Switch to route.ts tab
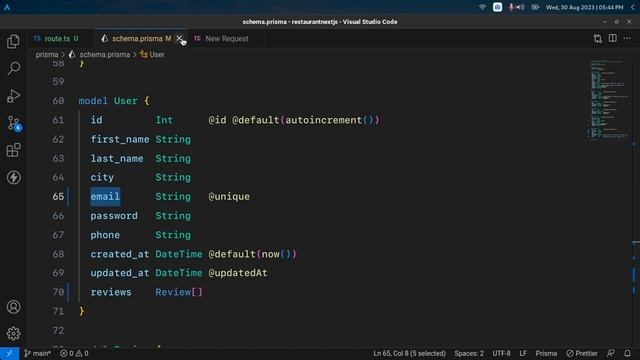 [x=56, y=38]
